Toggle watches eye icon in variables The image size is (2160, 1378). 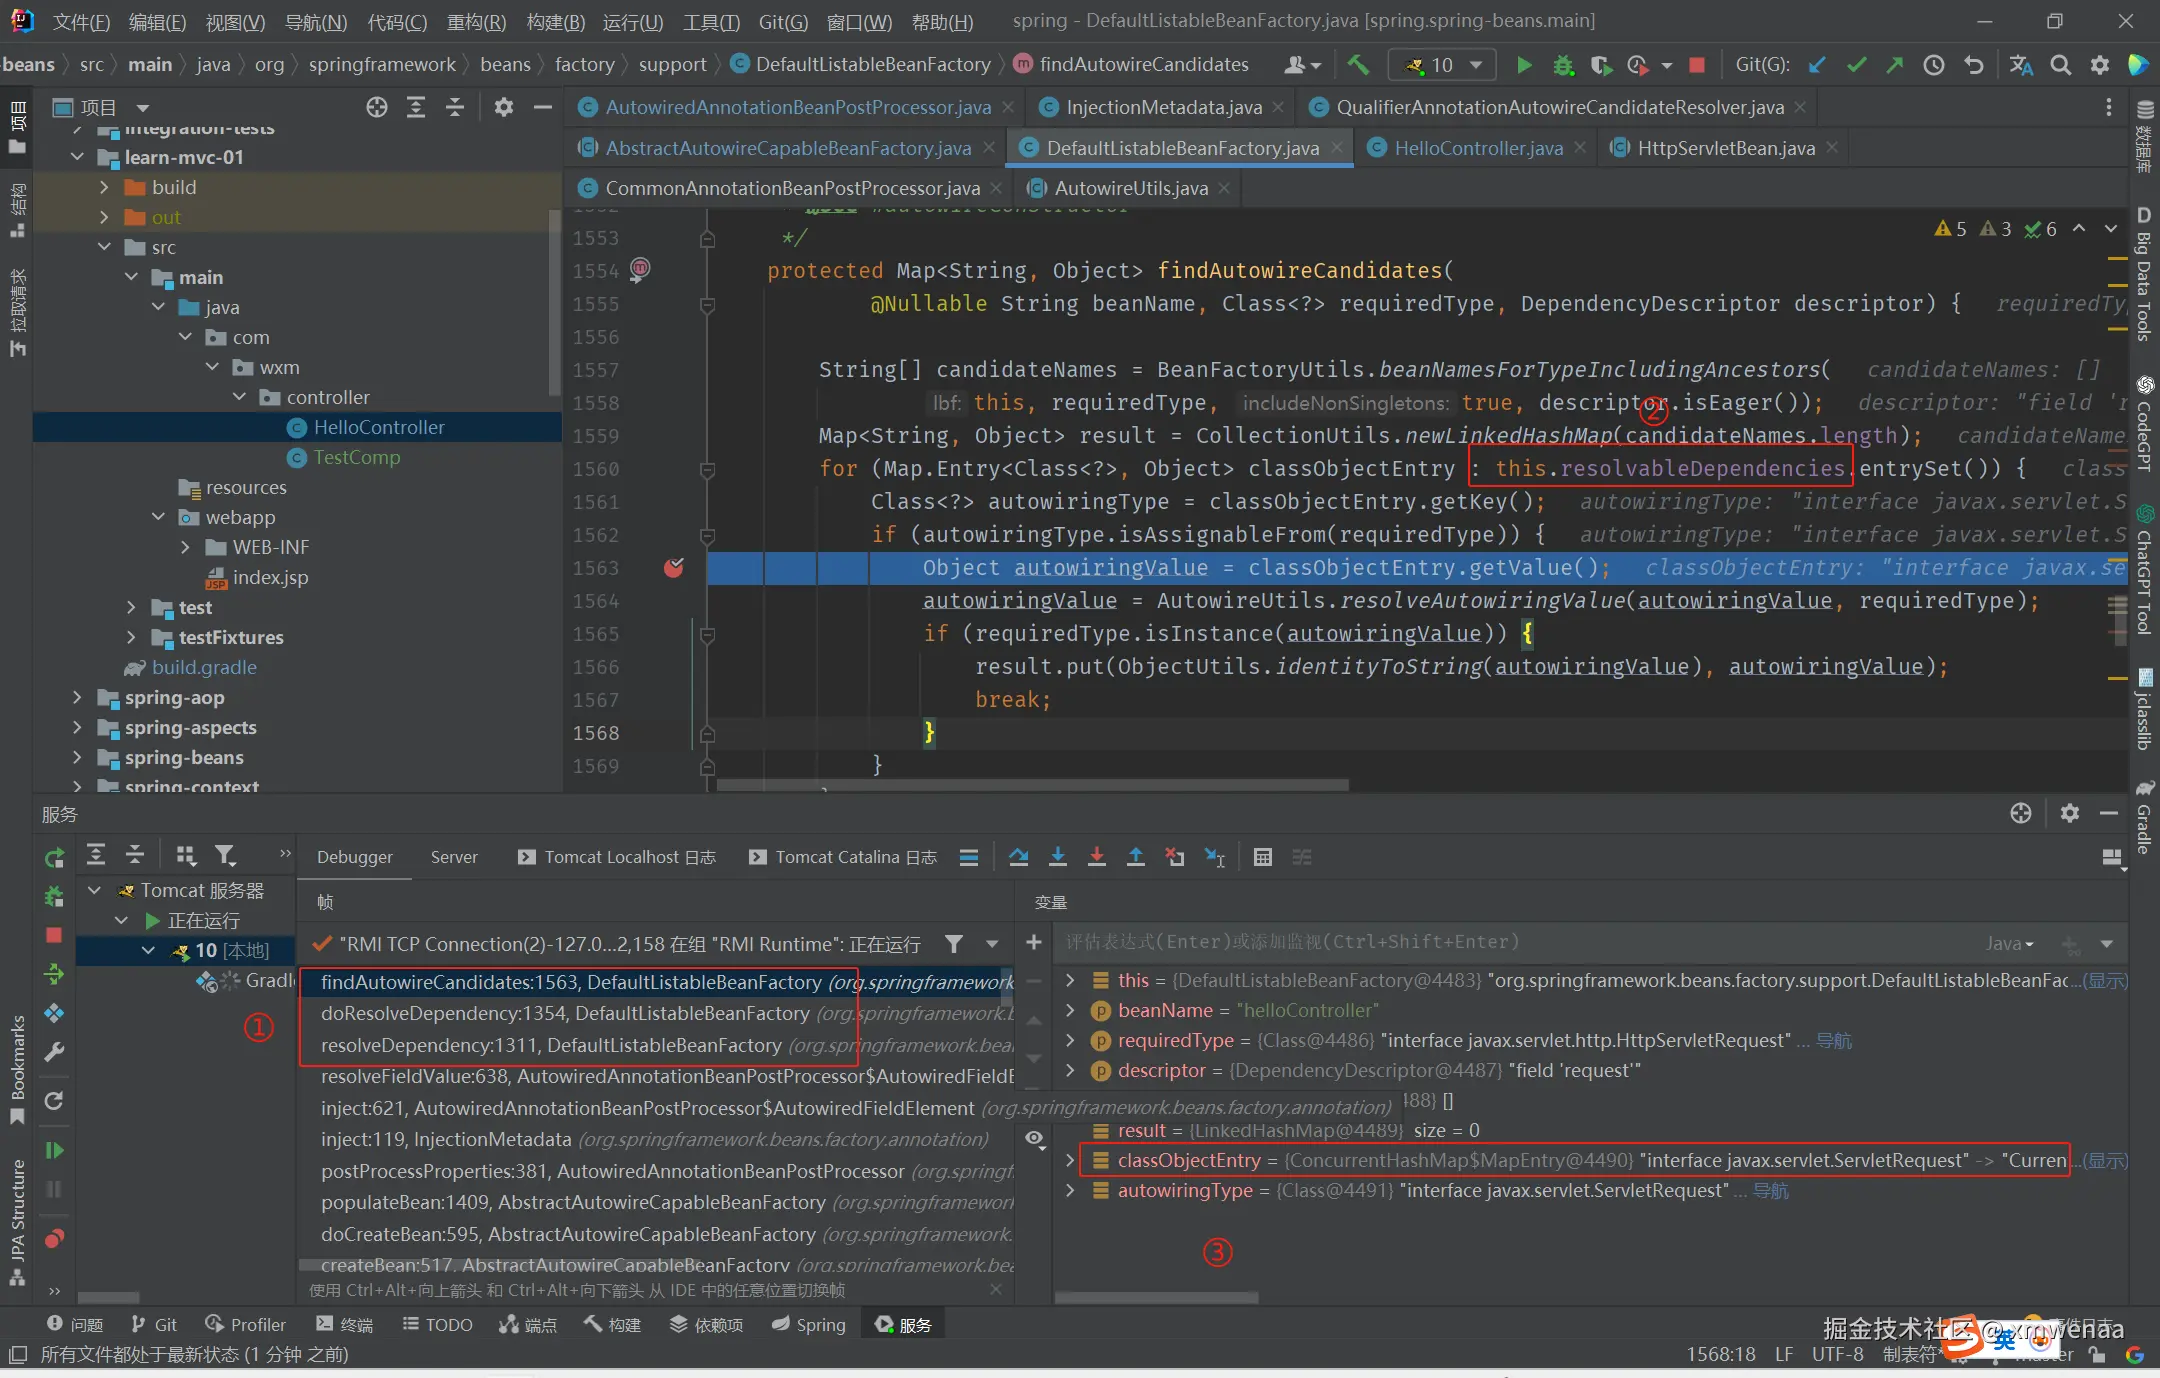1034,1138
